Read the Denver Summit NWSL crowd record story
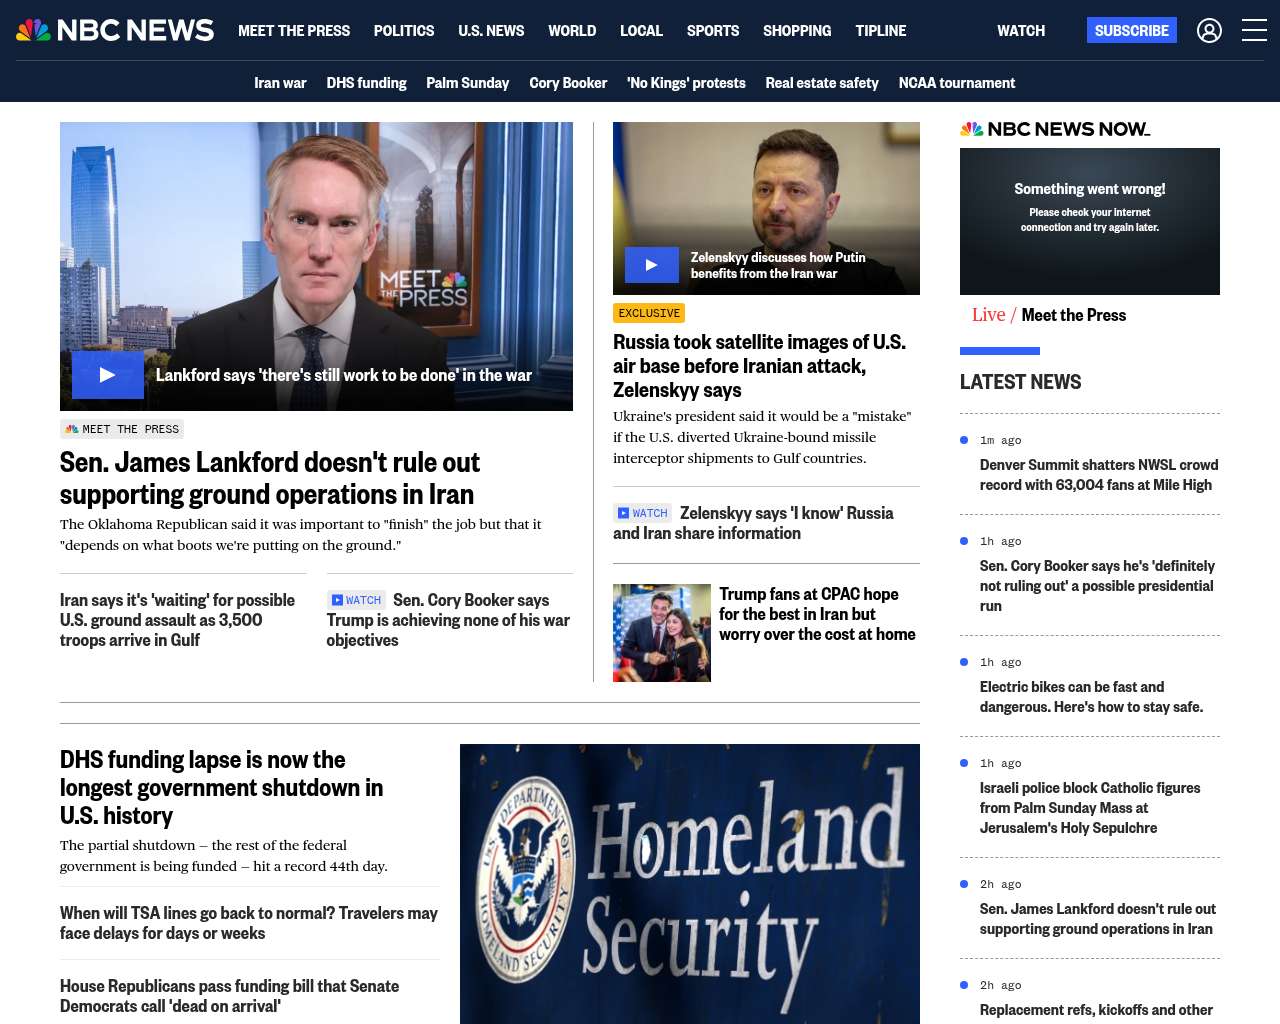This screenshot has height=1024, width=1280. (1099, 475)
